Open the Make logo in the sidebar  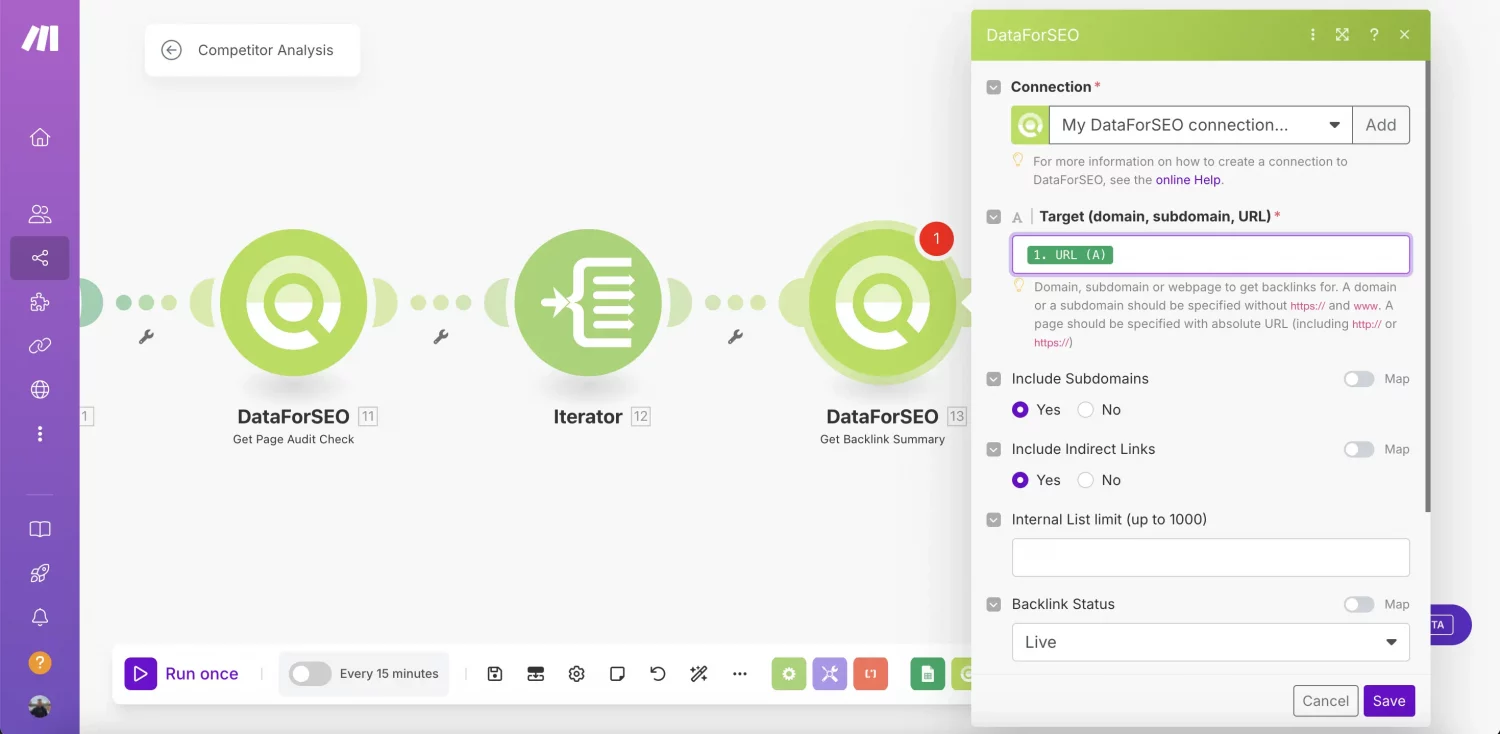[x=40, y=38]
